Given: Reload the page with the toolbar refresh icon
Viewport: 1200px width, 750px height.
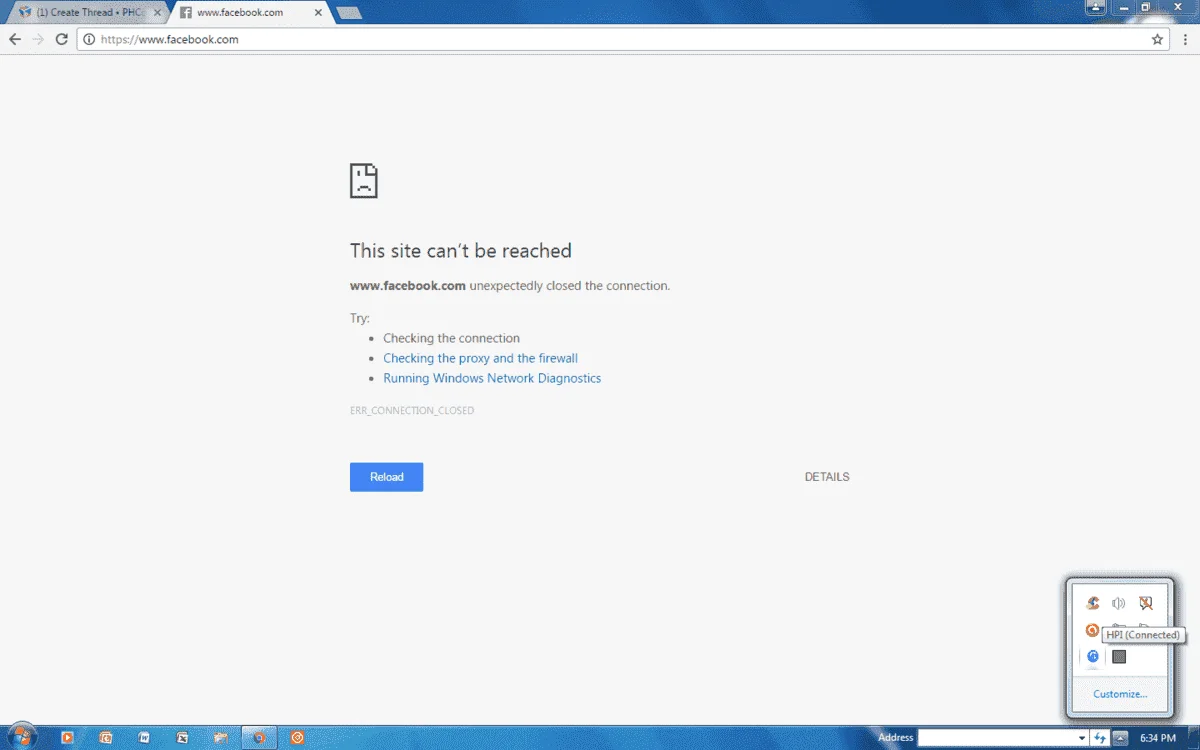Looking at the screenshot, I should [x=62, y=39].
